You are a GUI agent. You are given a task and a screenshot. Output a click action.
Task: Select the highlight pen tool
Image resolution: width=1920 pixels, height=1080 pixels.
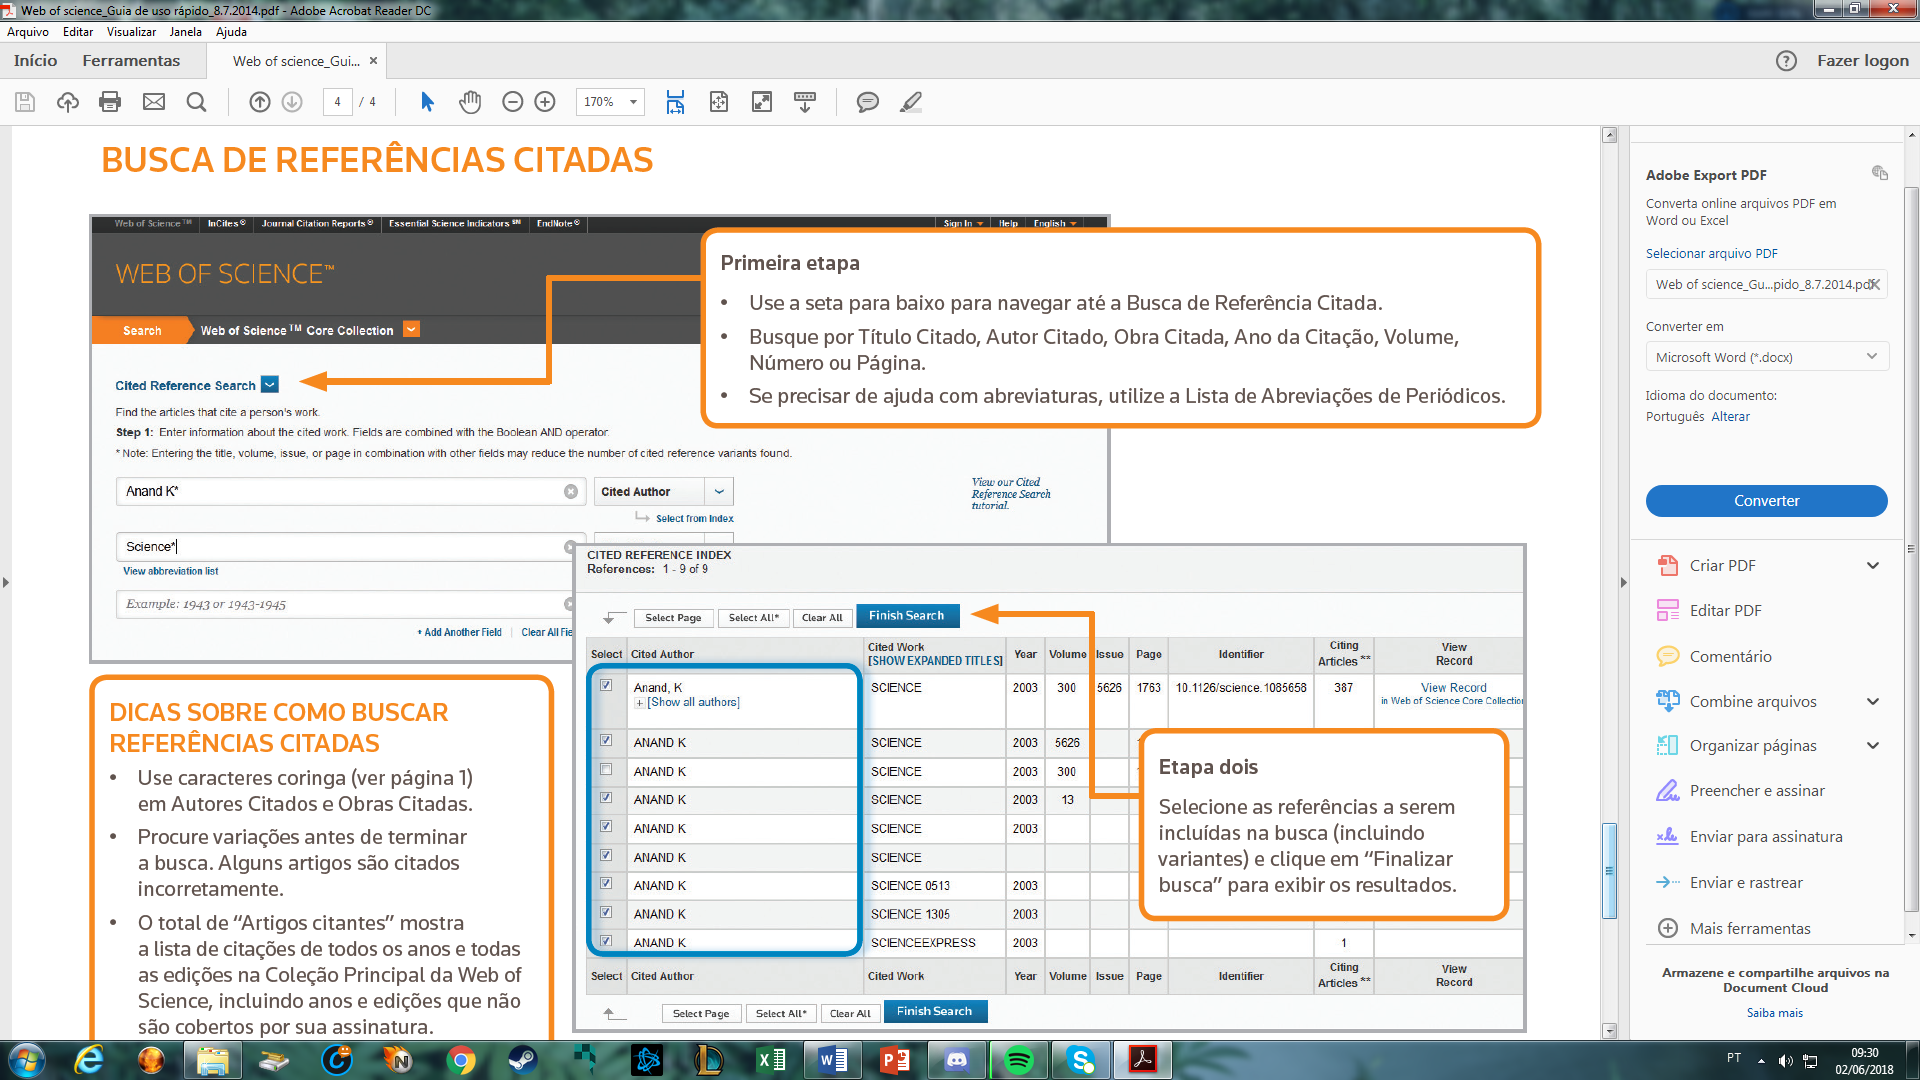[x=910, y=102]
